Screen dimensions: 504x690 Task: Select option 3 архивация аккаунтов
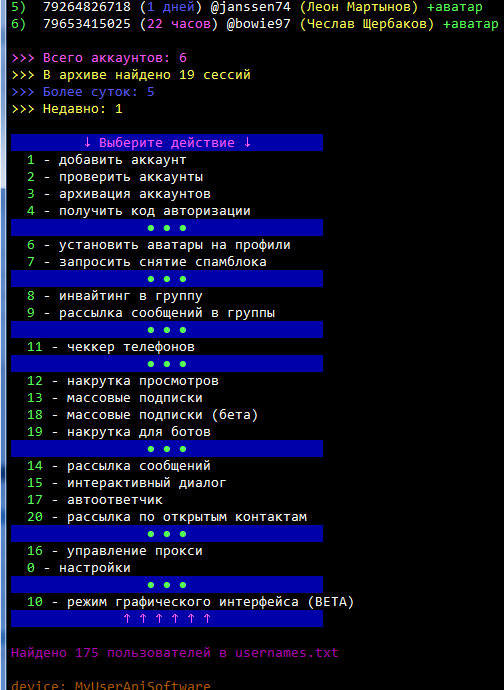119,194
